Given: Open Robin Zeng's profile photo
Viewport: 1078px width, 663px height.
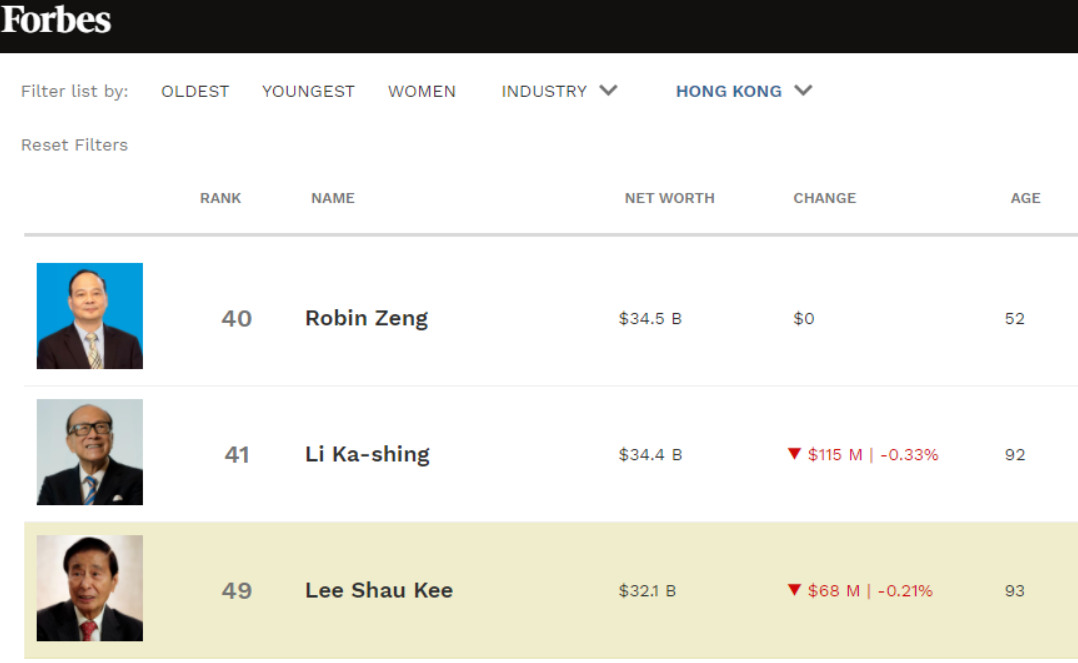Looking at the screenshot, I should pyautogui.click(x=90, y=316).
